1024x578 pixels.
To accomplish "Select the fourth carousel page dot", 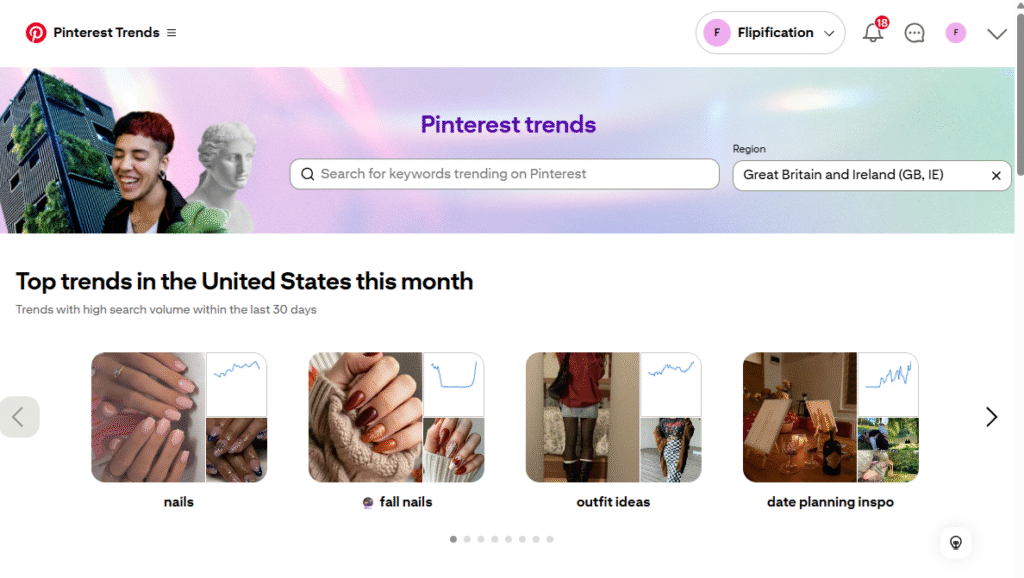I will pyautogui.click(x=495, y=539).
